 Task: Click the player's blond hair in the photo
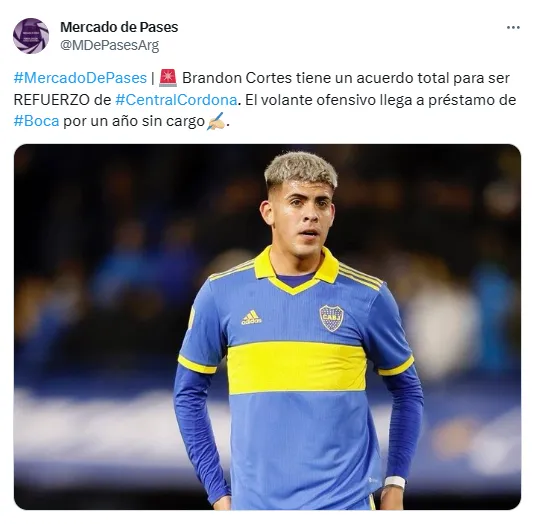click(301, 170)
